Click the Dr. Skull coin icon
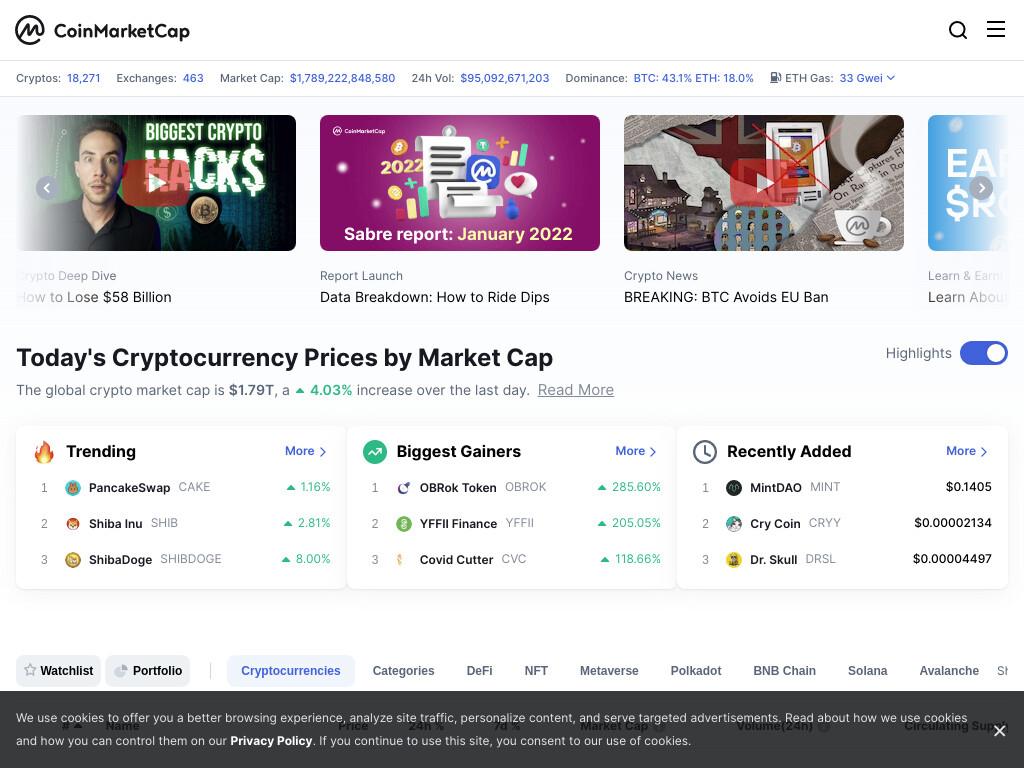This screenshot has width=1024, height=768. coord(734,560)
